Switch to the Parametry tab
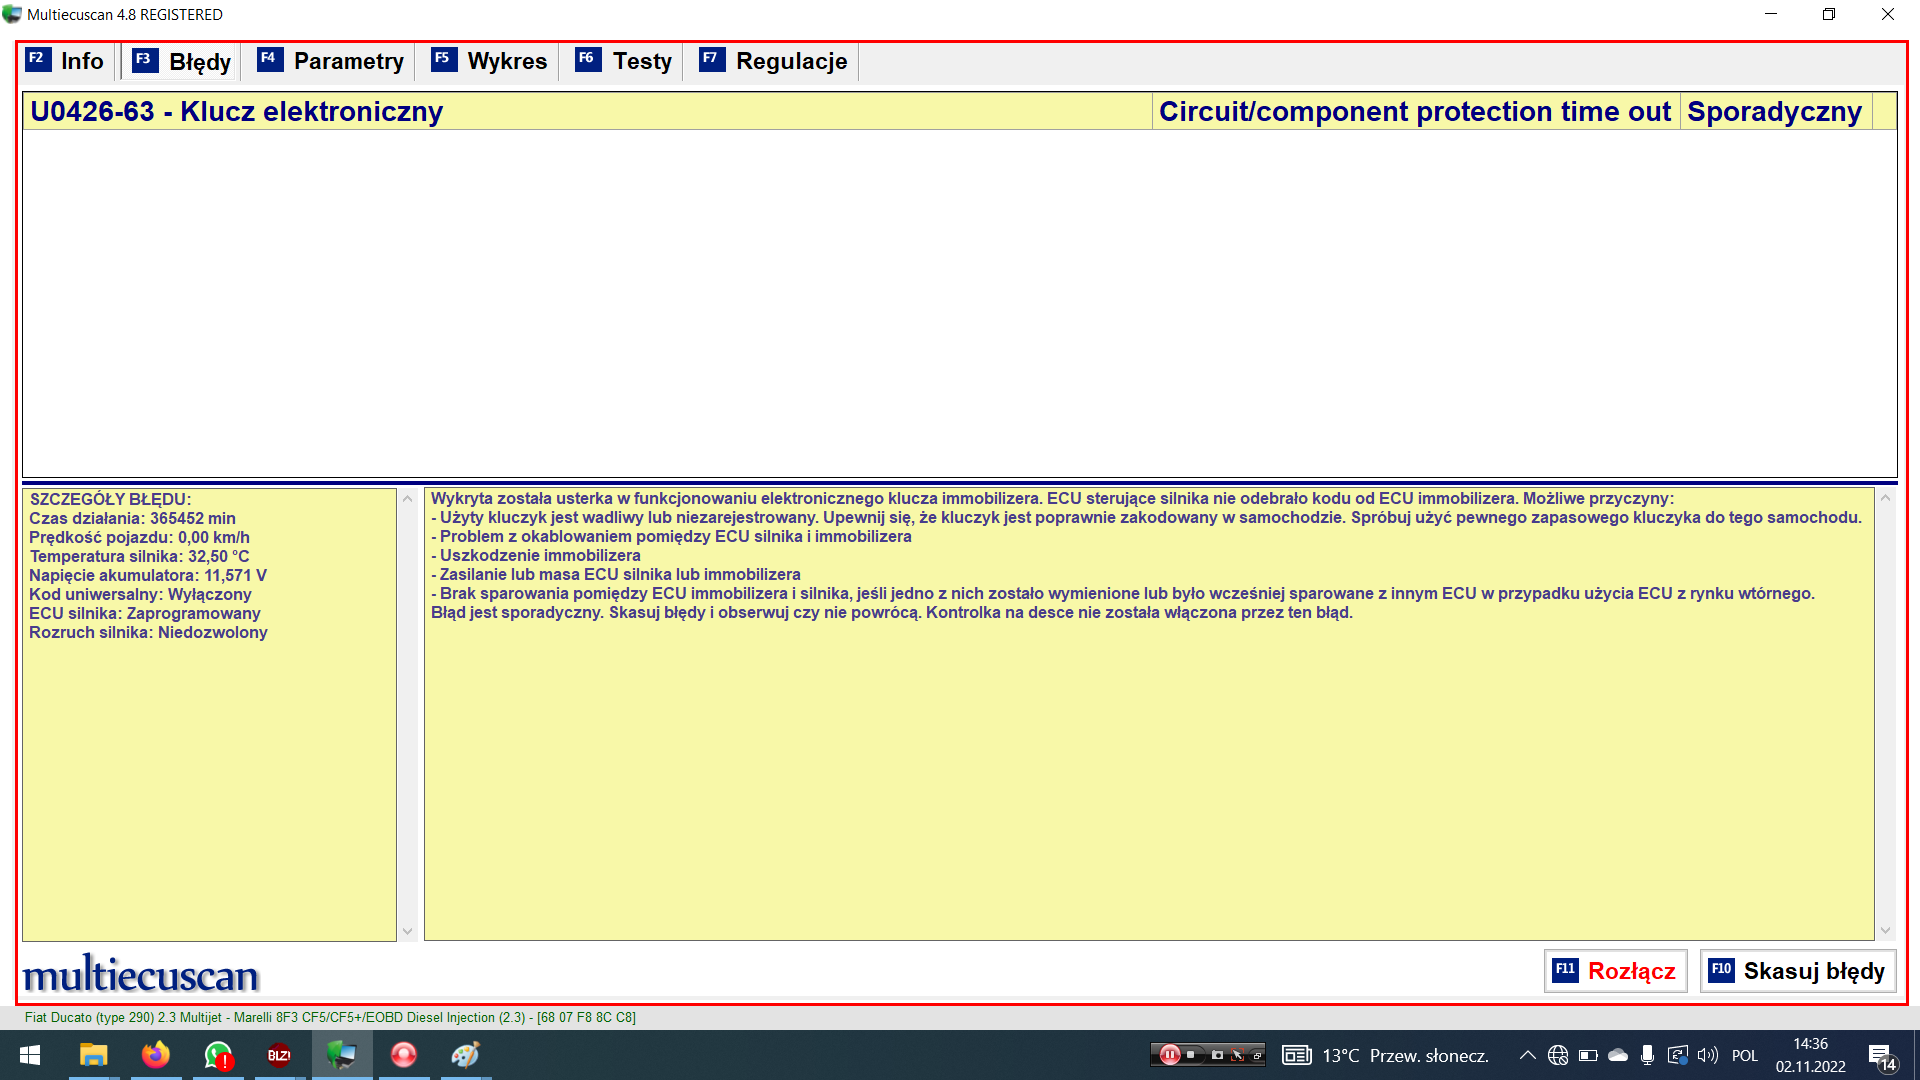 [x=331, y=61]
